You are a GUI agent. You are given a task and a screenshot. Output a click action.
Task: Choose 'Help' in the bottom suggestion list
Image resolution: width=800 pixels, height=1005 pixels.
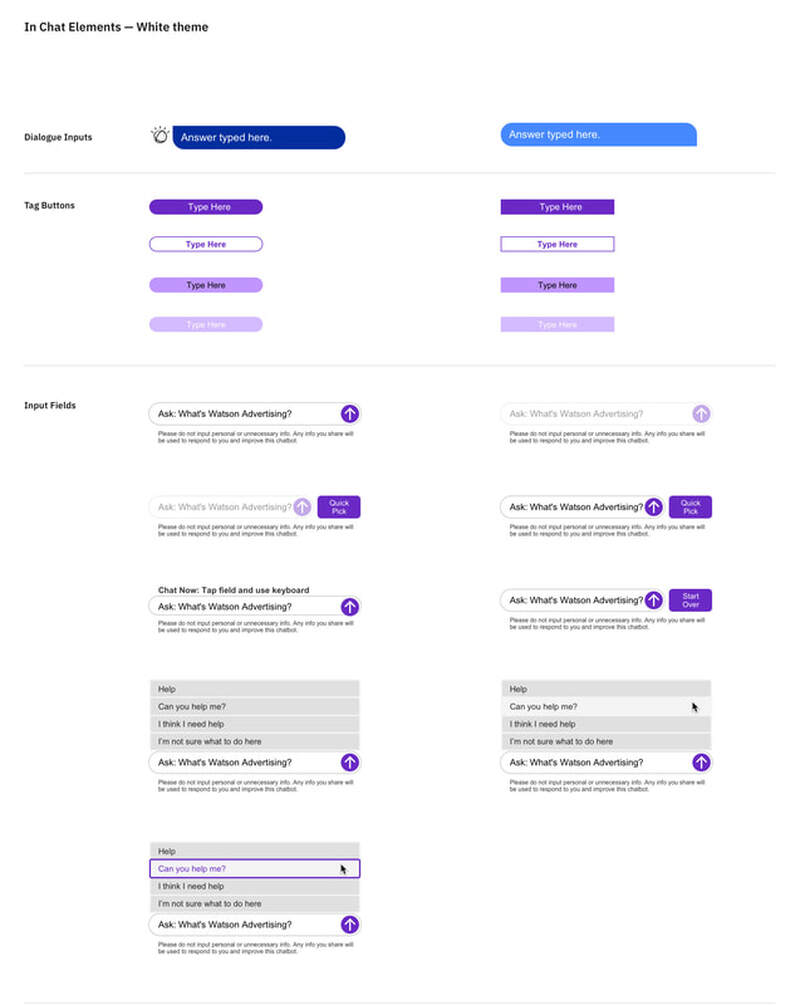254,851
